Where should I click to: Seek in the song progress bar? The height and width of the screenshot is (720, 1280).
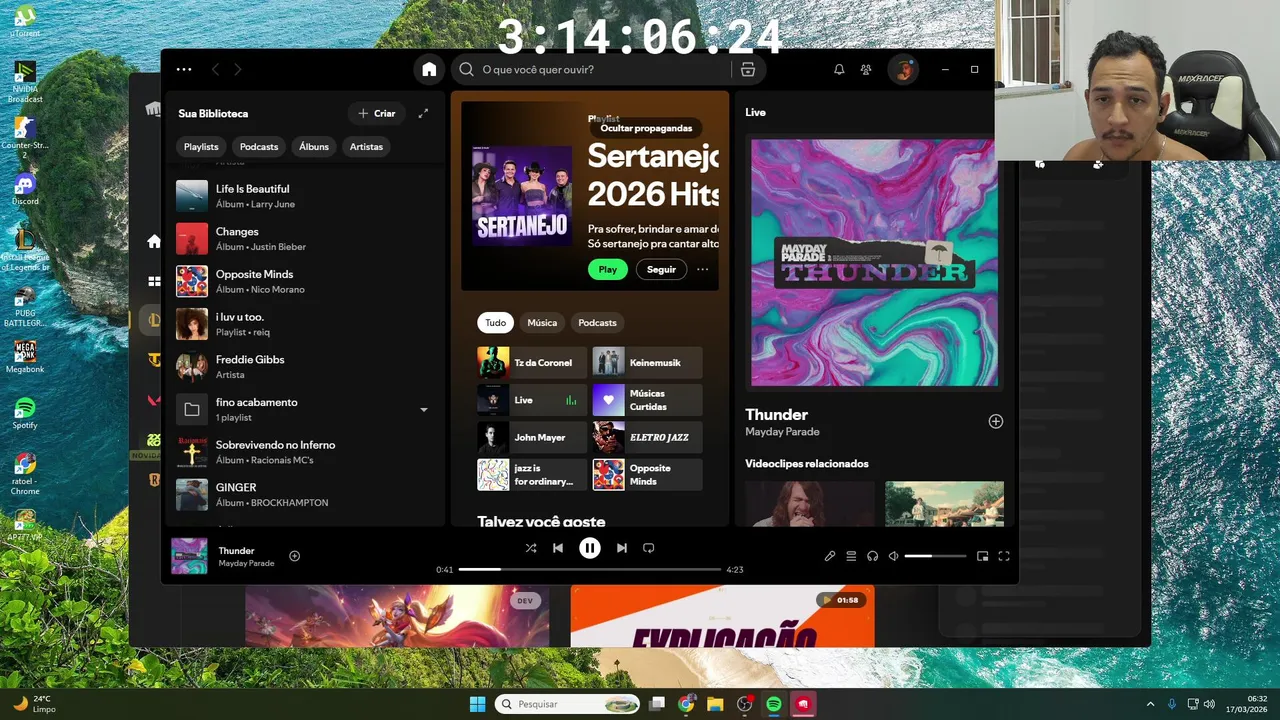coord(590,569)
